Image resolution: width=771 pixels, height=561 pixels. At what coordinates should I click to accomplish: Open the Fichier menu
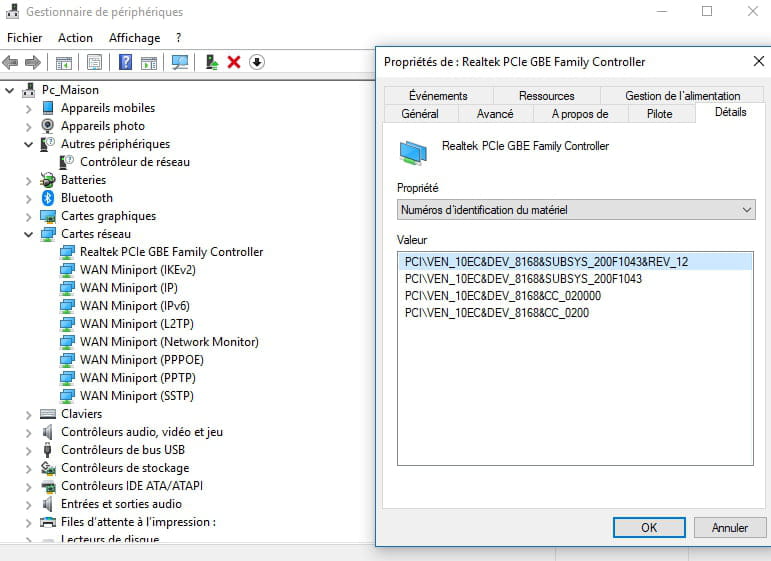[x=25, y=38]
